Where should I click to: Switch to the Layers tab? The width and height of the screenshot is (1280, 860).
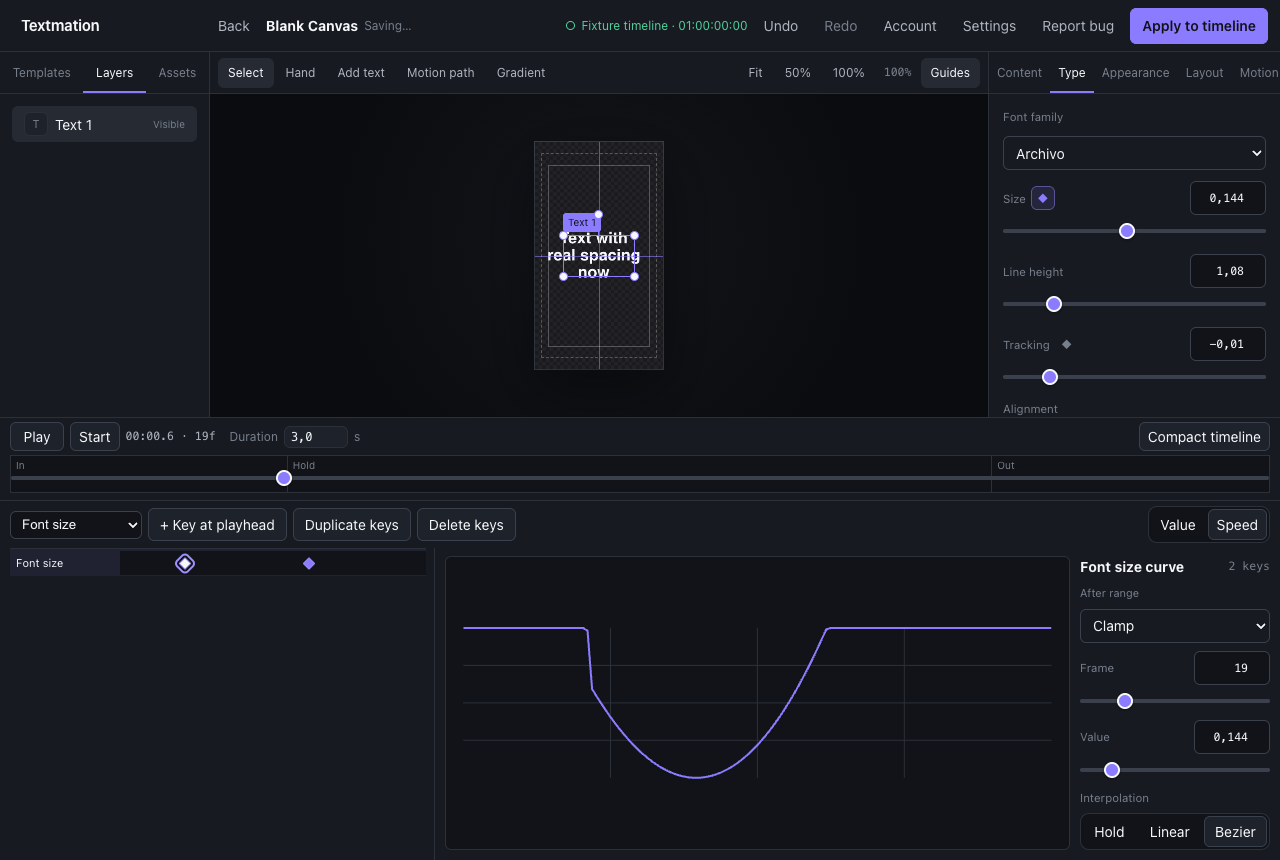(x=114, y=73)
